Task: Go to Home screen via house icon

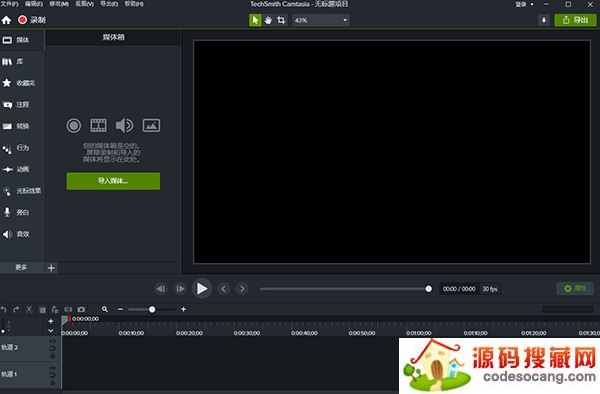Action: [6, 20]
